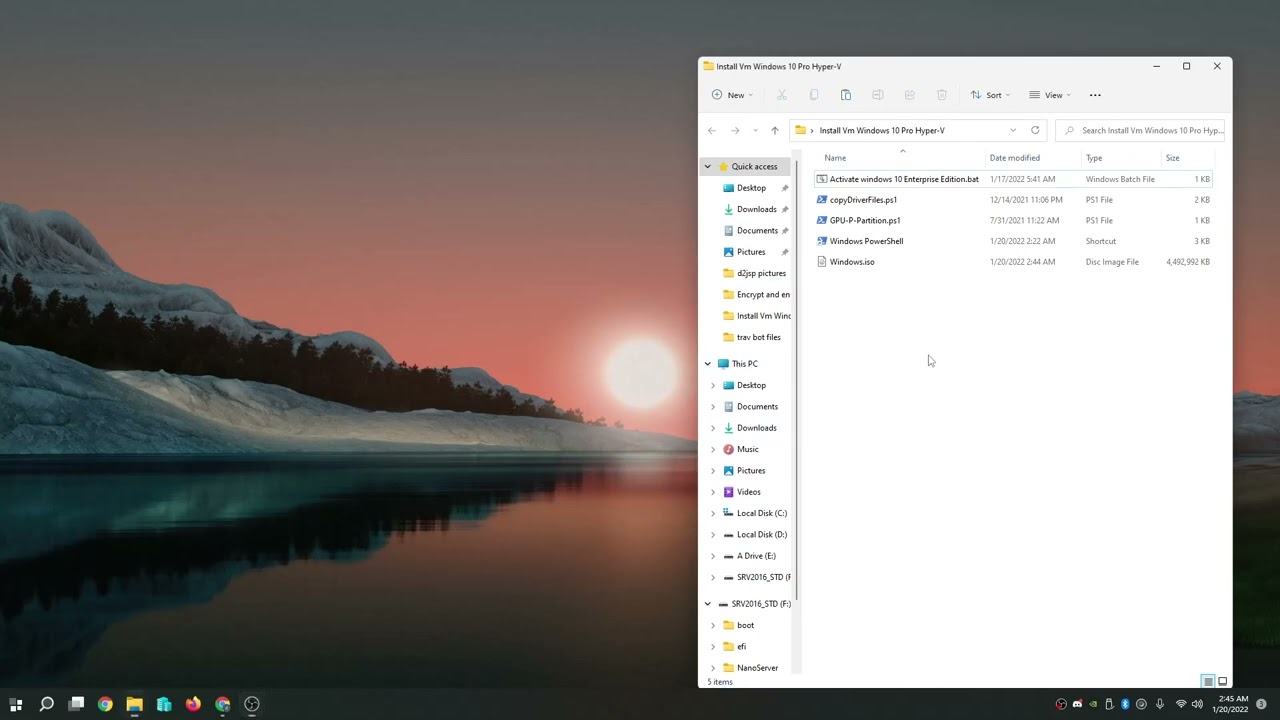Open Downloads in Quick access
Image resolution: width=1280 pixels, height=720 pixels.
tap(756, 209)
